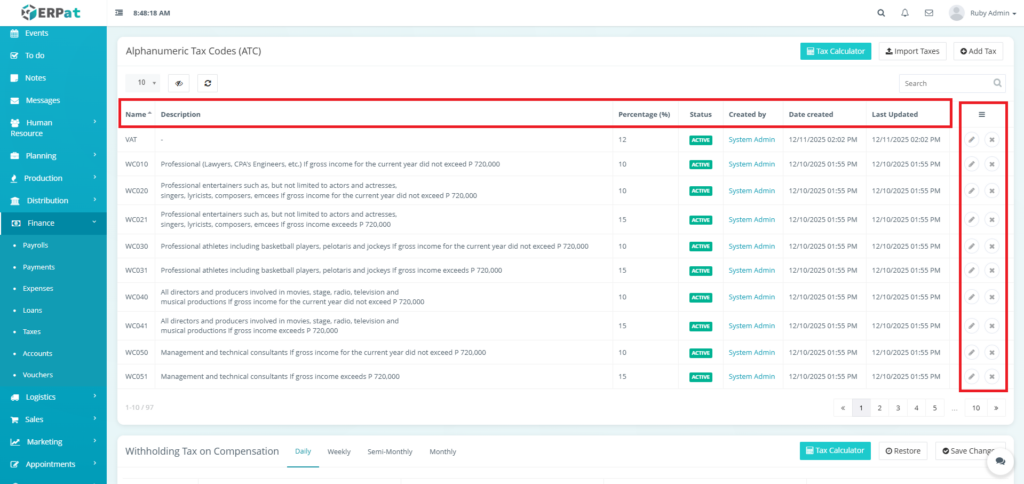Click System Admin link in VAT row
The image size is (1024, 484).
[x=751, y=140]
